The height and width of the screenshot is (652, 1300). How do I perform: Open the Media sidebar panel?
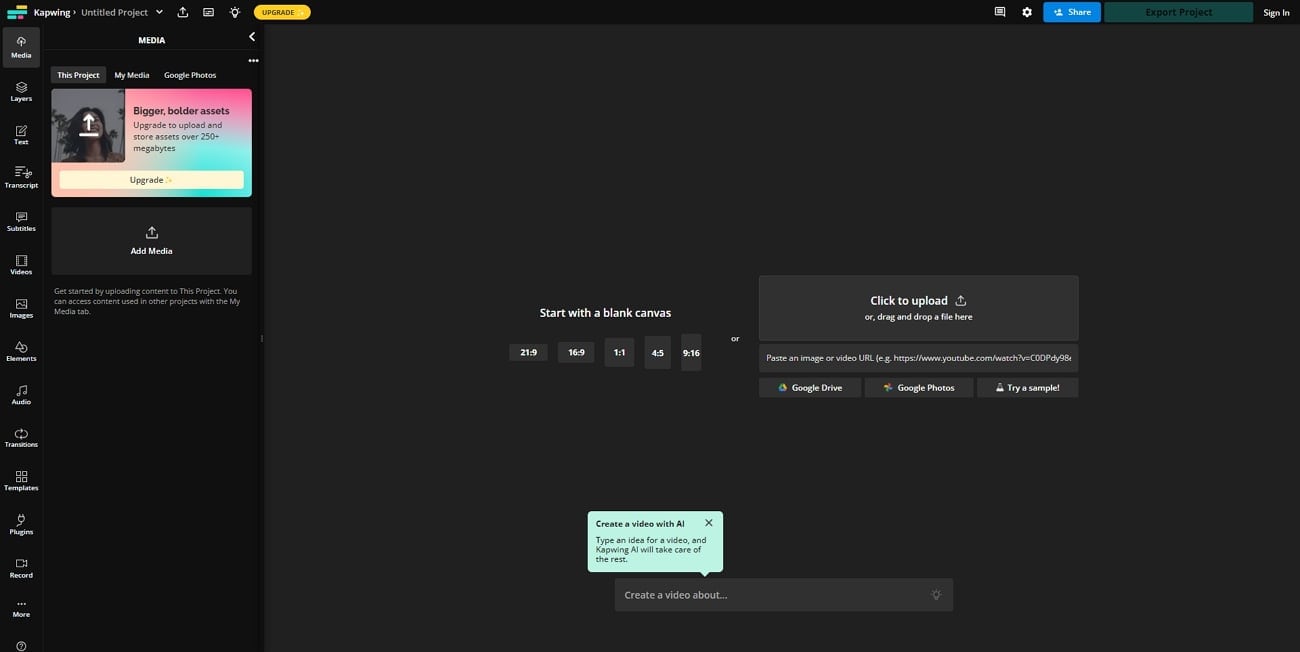21,47
